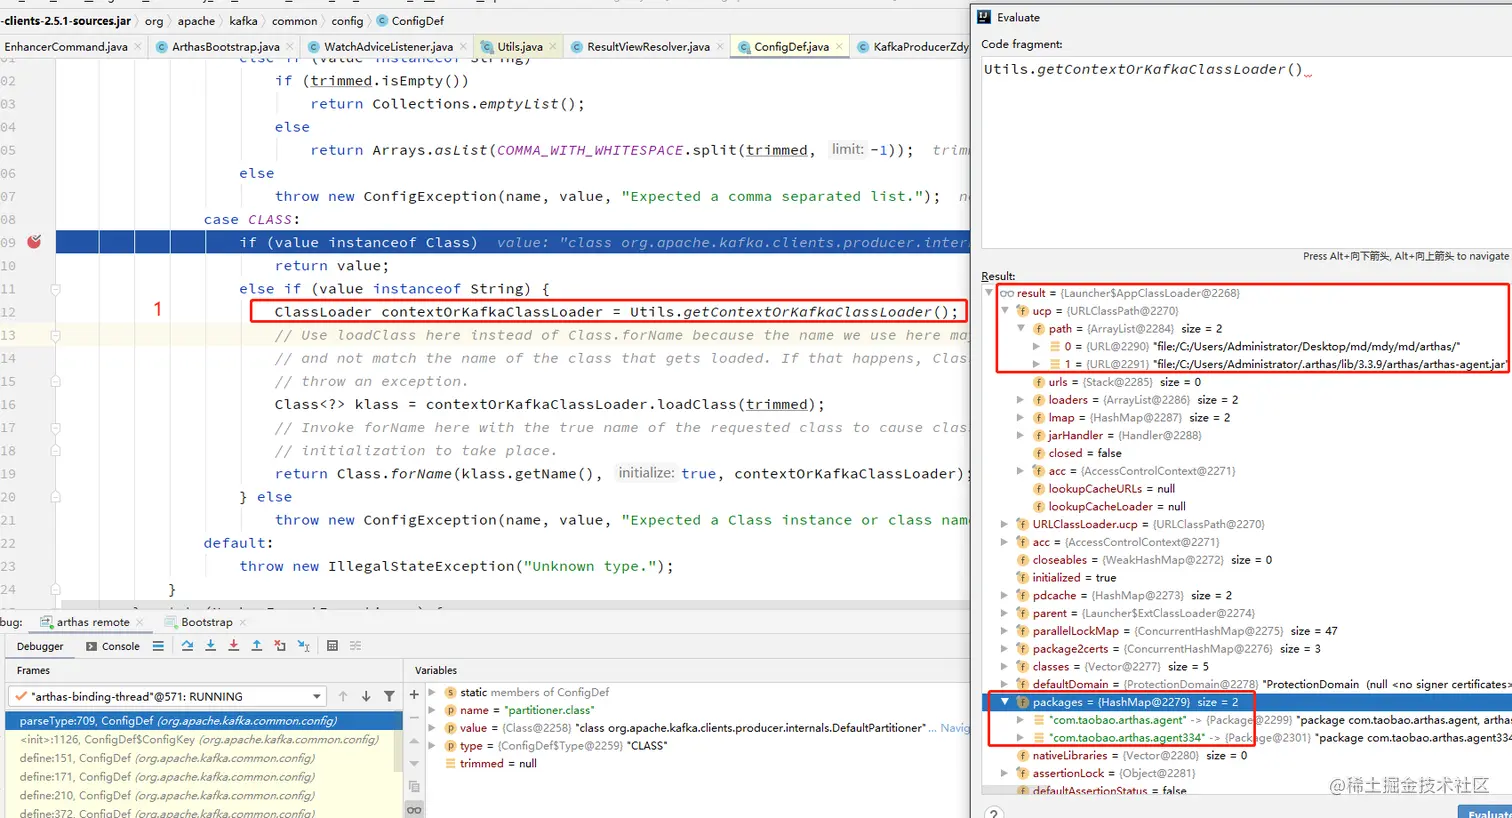
Task: Drop the current frame
Action: click(280, 646)
